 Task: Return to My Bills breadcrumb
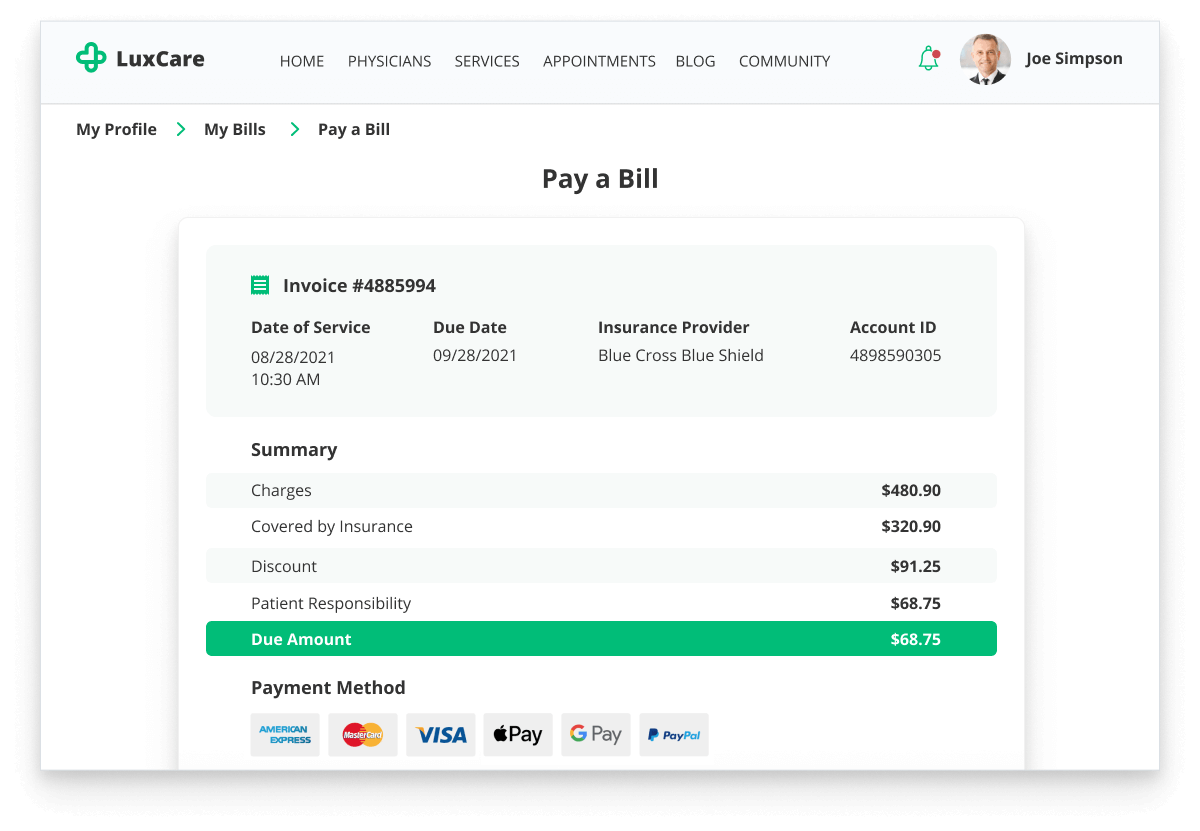235,129
